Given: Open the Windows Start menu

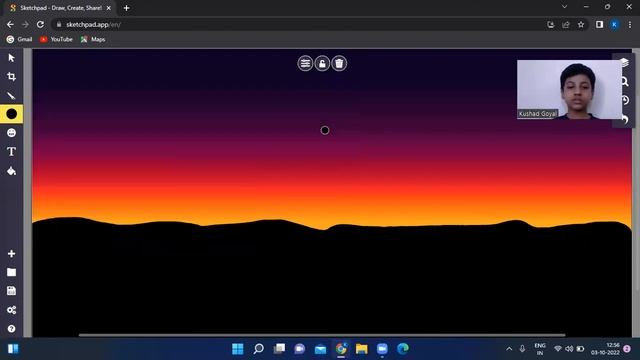Looking at the screenshot, I should coord(238,349).
